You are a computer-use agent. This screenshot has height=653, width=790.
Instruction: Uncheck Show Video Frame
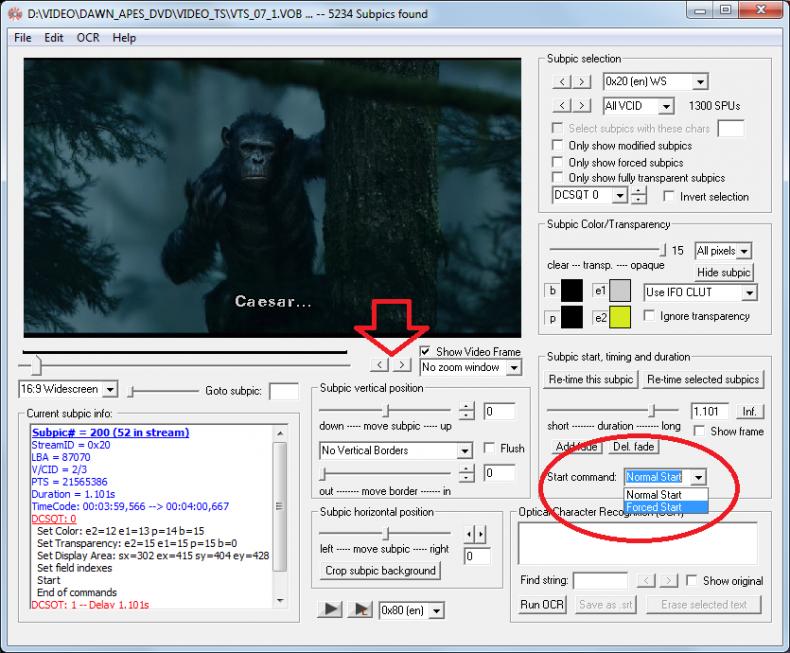coord(425,351)
